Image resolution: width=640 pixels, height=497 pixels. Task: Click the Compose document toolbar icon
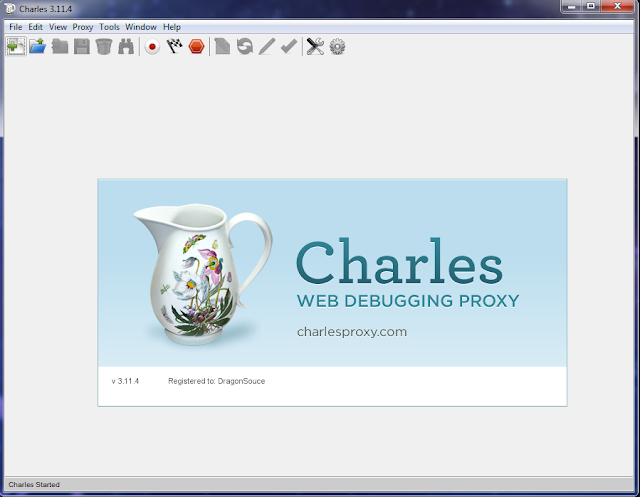pos(222,46)
